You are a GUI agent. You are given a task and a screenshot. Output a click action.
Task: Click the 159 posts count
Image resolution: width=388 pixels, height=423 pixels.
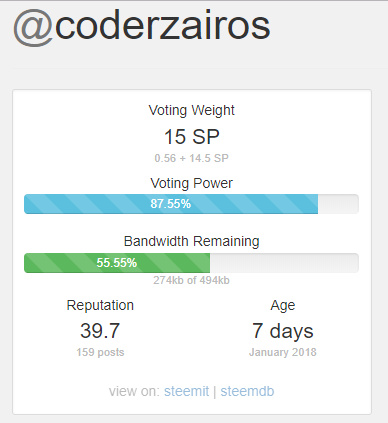coord(100,352)
